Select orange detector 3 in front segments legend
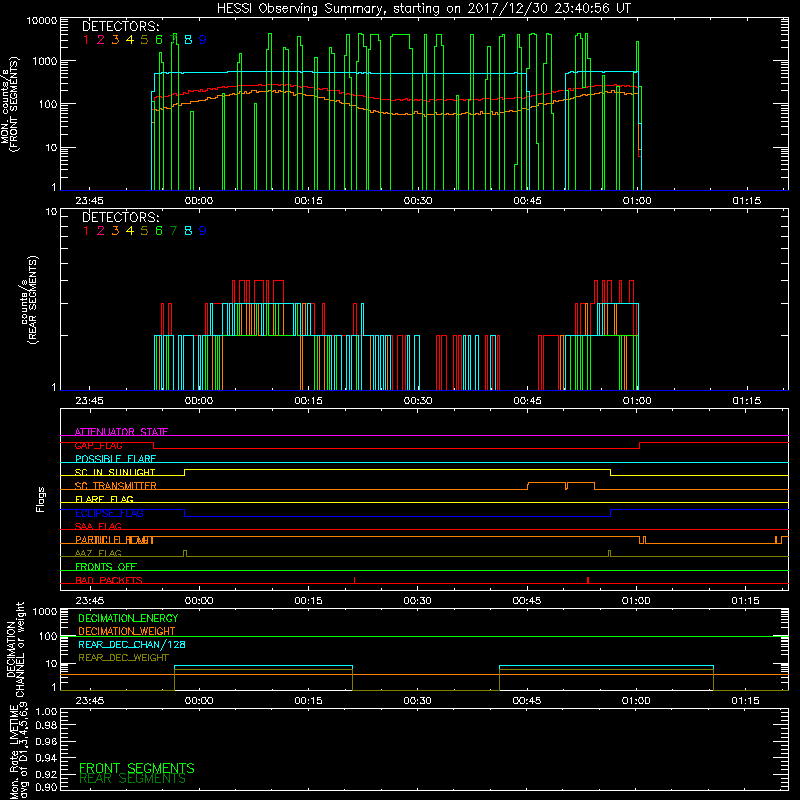The image size is (800, 800). [115, 40]
